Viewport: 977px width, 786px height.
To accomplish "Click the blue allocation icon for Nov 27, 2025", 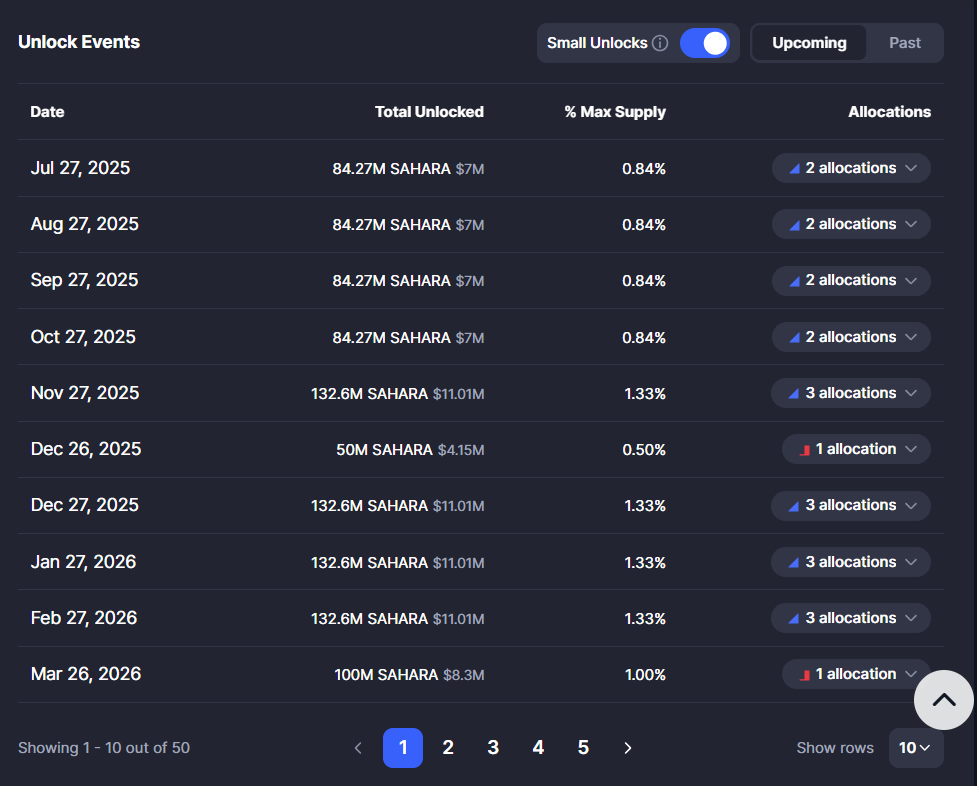I will [793, 394].
